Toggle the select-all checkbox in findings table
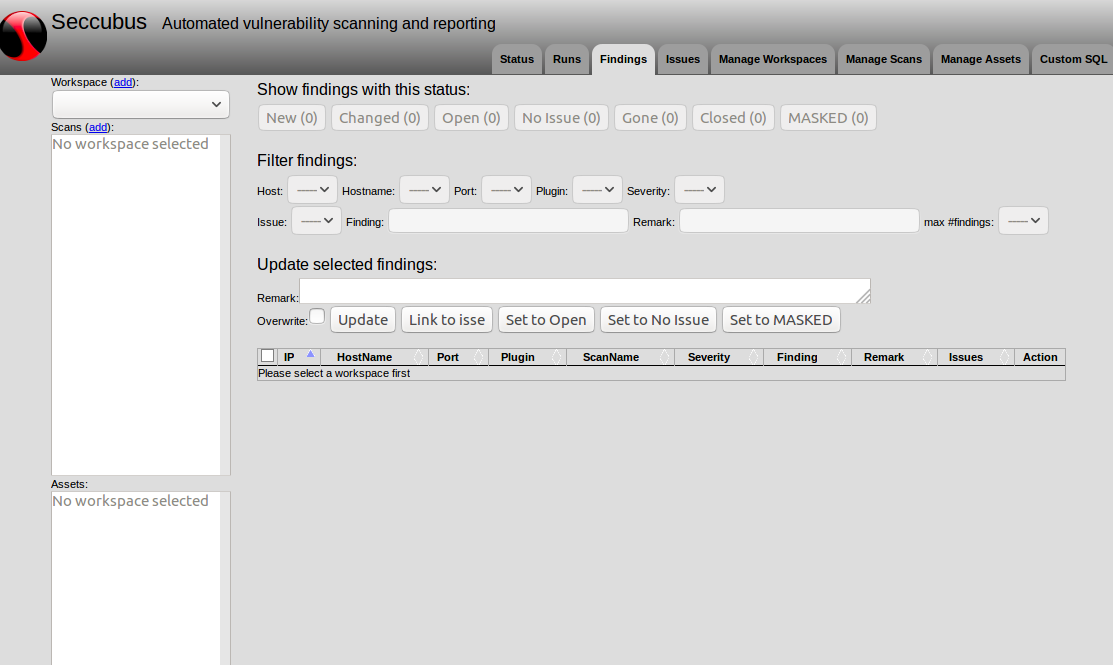The image size is (1113, 665). pos(267,355)
